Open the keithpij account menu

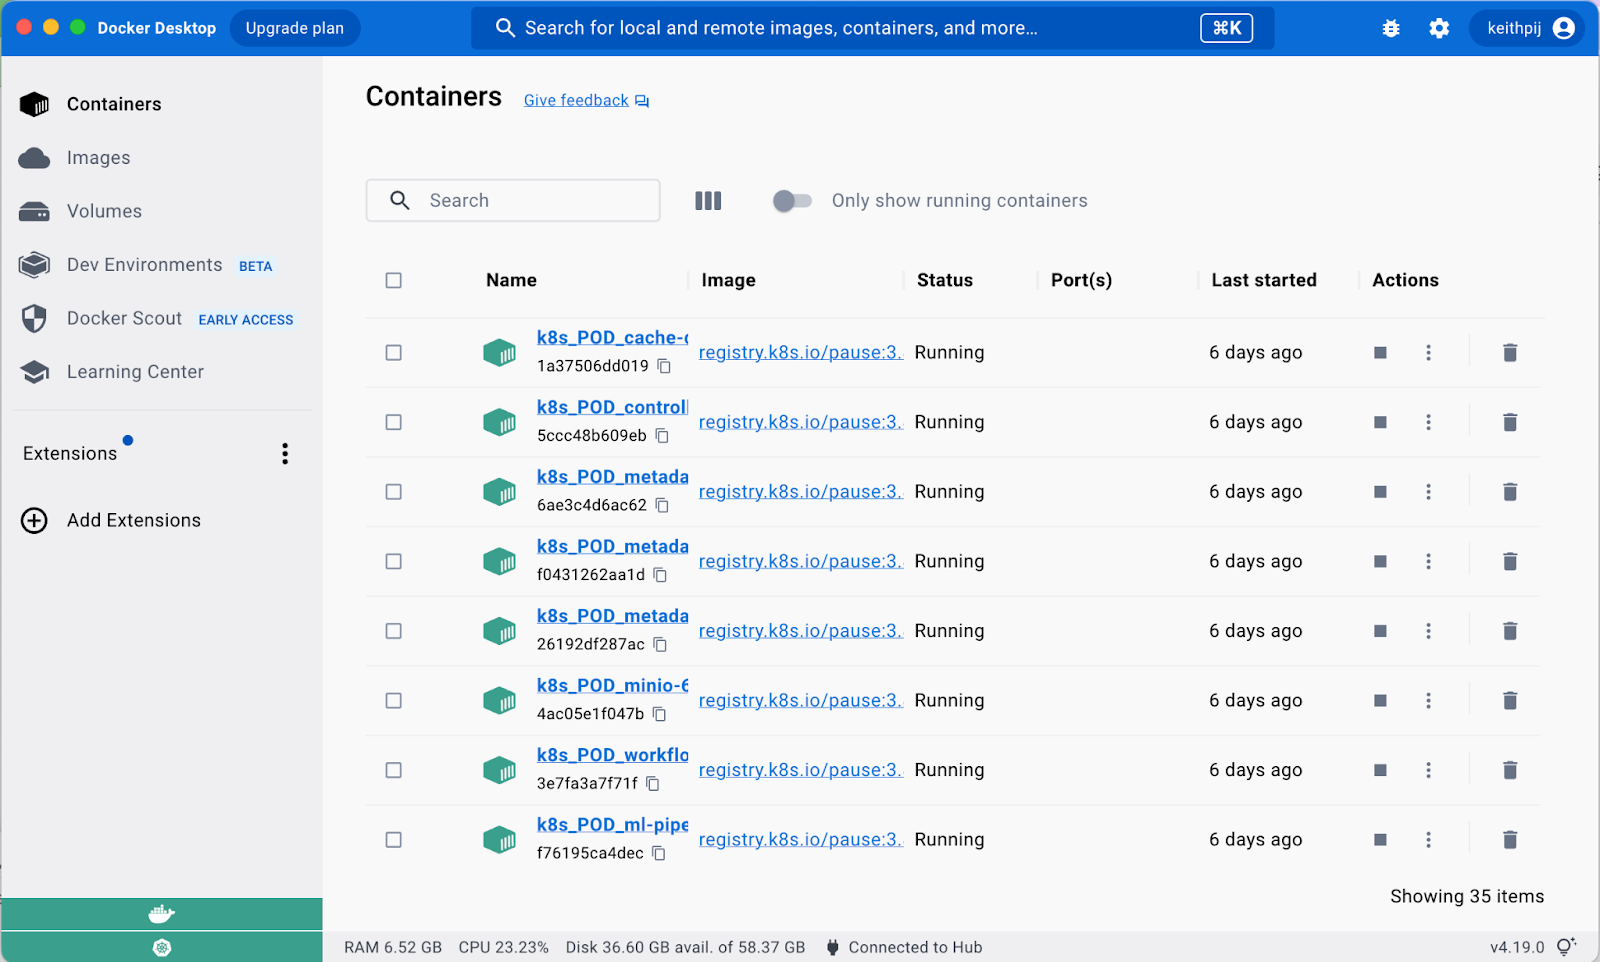(x=1529, y=28)
